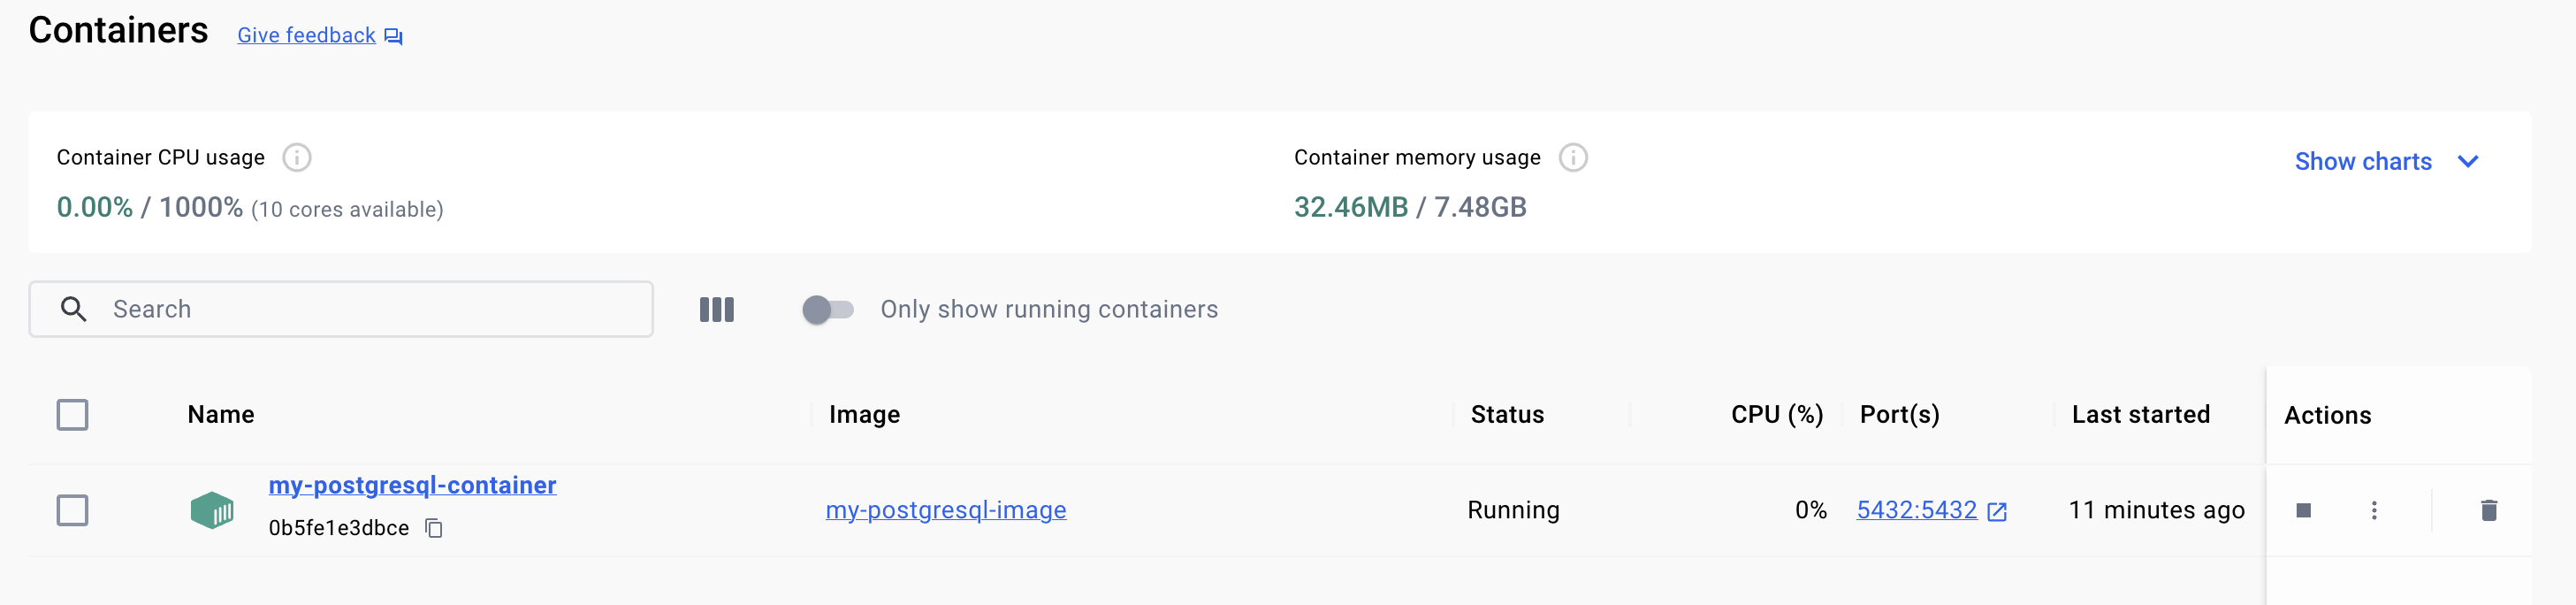This screenshot has width=2576, height=605.
Task: Open the three-dot container actions menu
Action: pos(2374,511)
